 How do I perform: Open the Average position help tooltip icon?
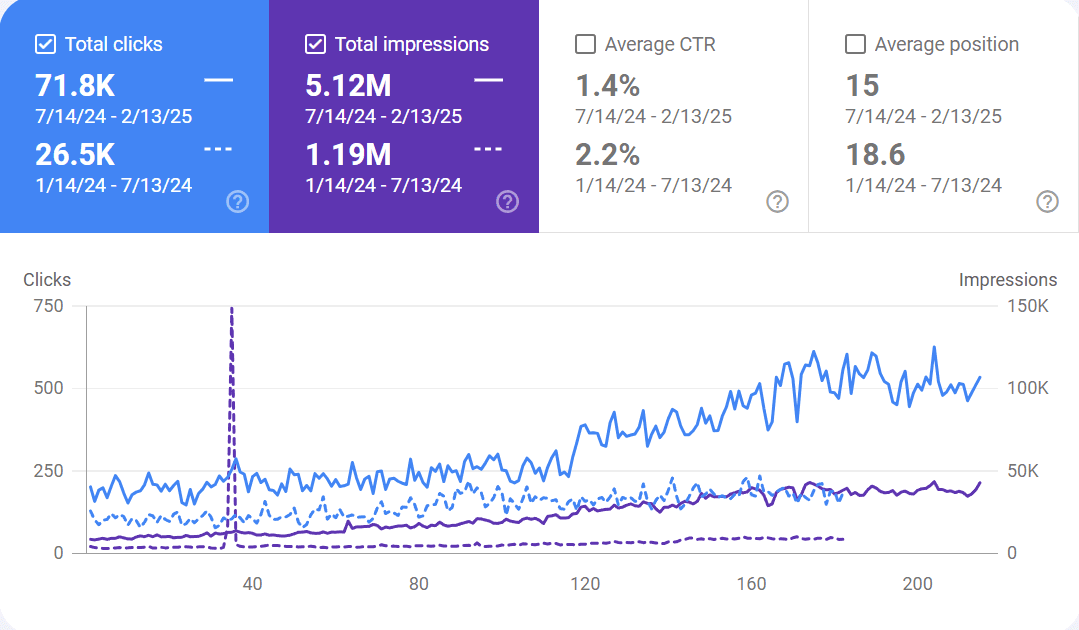click(x=1047, y=202)
